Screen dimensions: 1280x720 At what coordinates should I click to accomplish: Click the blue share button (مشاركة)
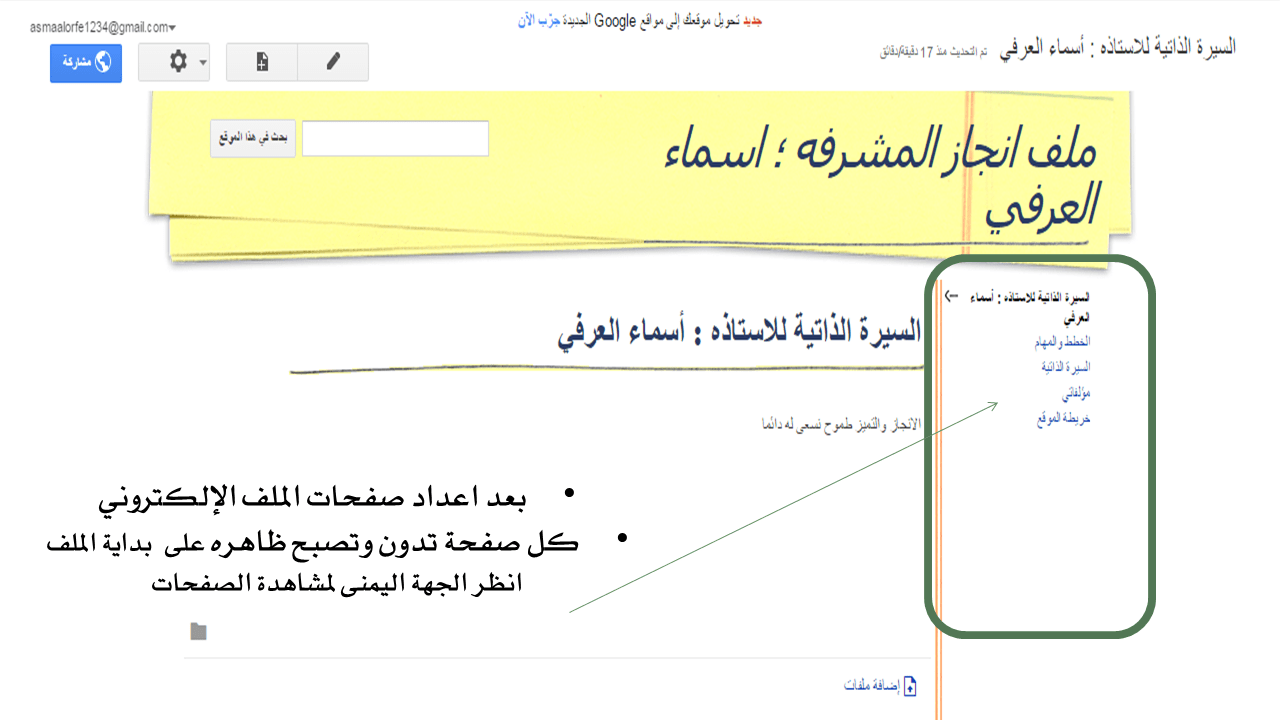pos(86,62)
